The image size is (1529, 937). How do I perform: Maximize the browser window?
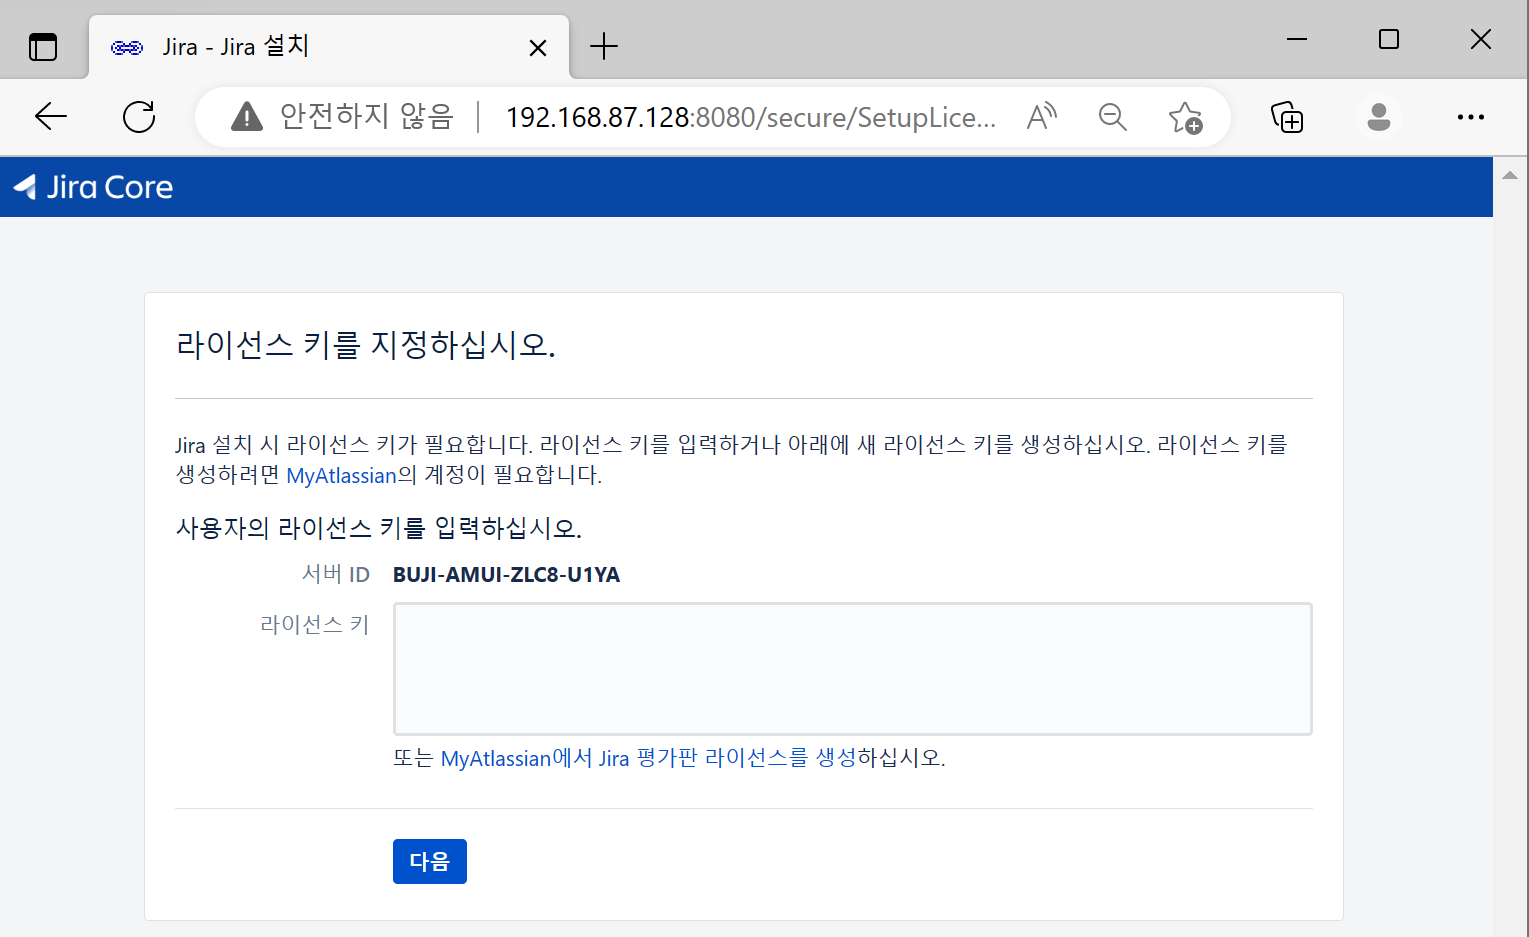point(1389,39)
